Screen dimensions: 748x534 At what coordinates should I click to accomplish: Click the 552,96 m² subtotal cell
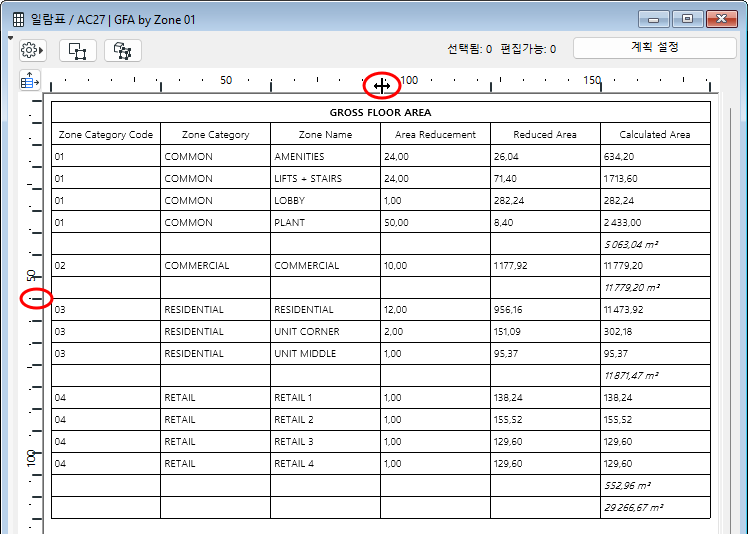pyautogui.click(x=655, y=485)
